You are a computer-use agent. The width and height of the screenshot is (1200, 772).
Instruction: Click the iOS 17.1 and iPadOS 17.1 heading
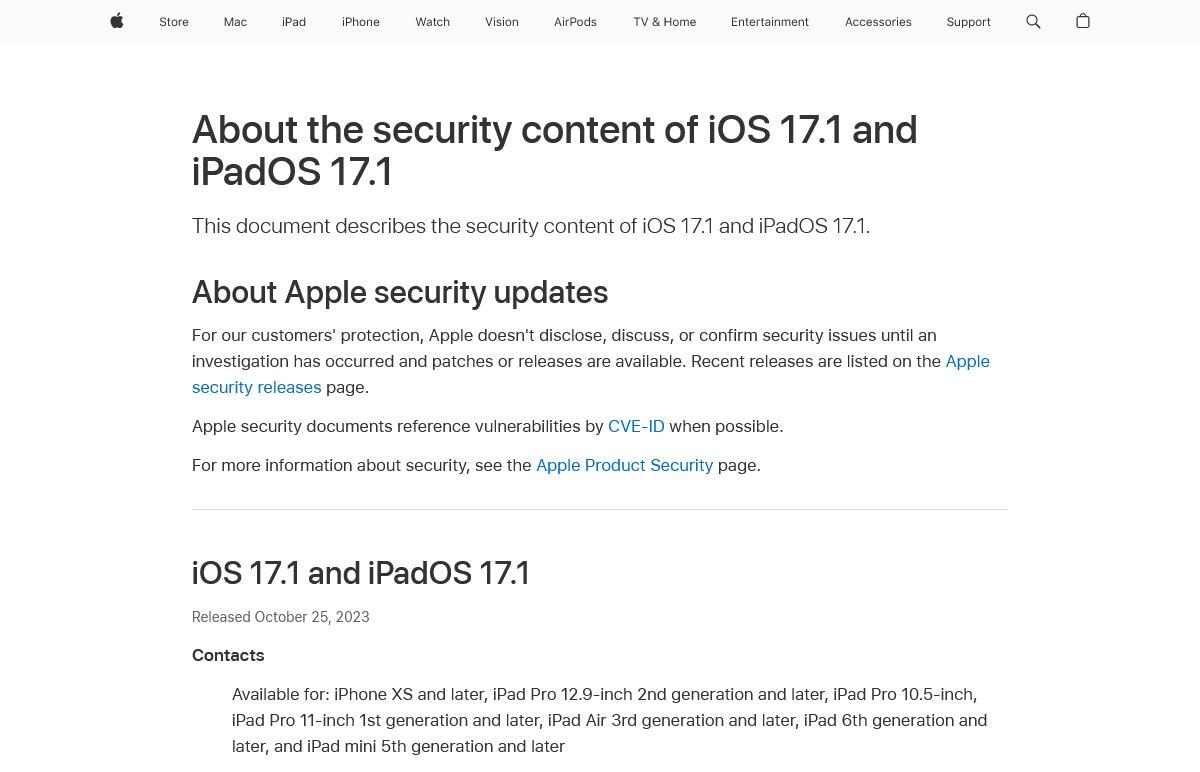[361, 573]
